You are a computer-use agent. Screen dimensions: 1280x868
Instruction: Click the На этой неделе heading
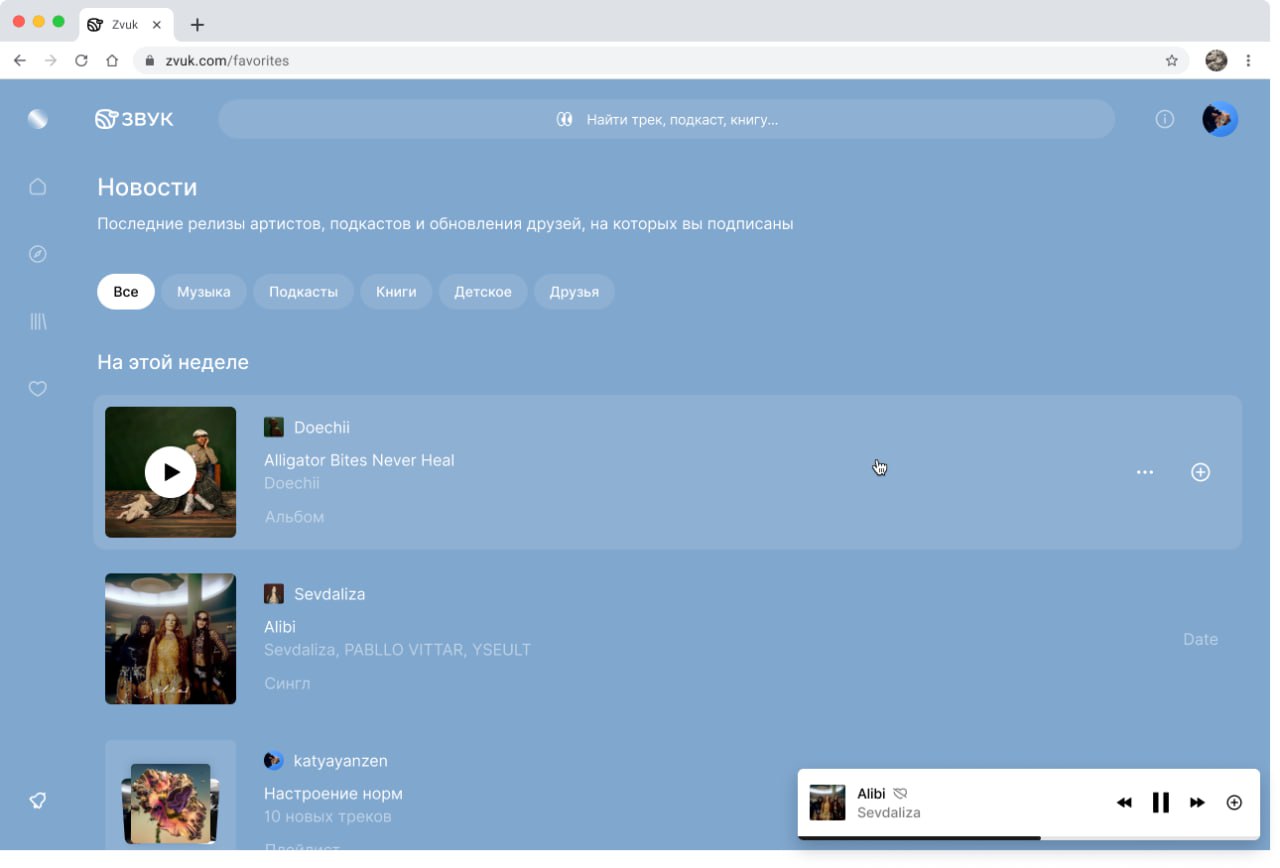[x=173, y=362]
